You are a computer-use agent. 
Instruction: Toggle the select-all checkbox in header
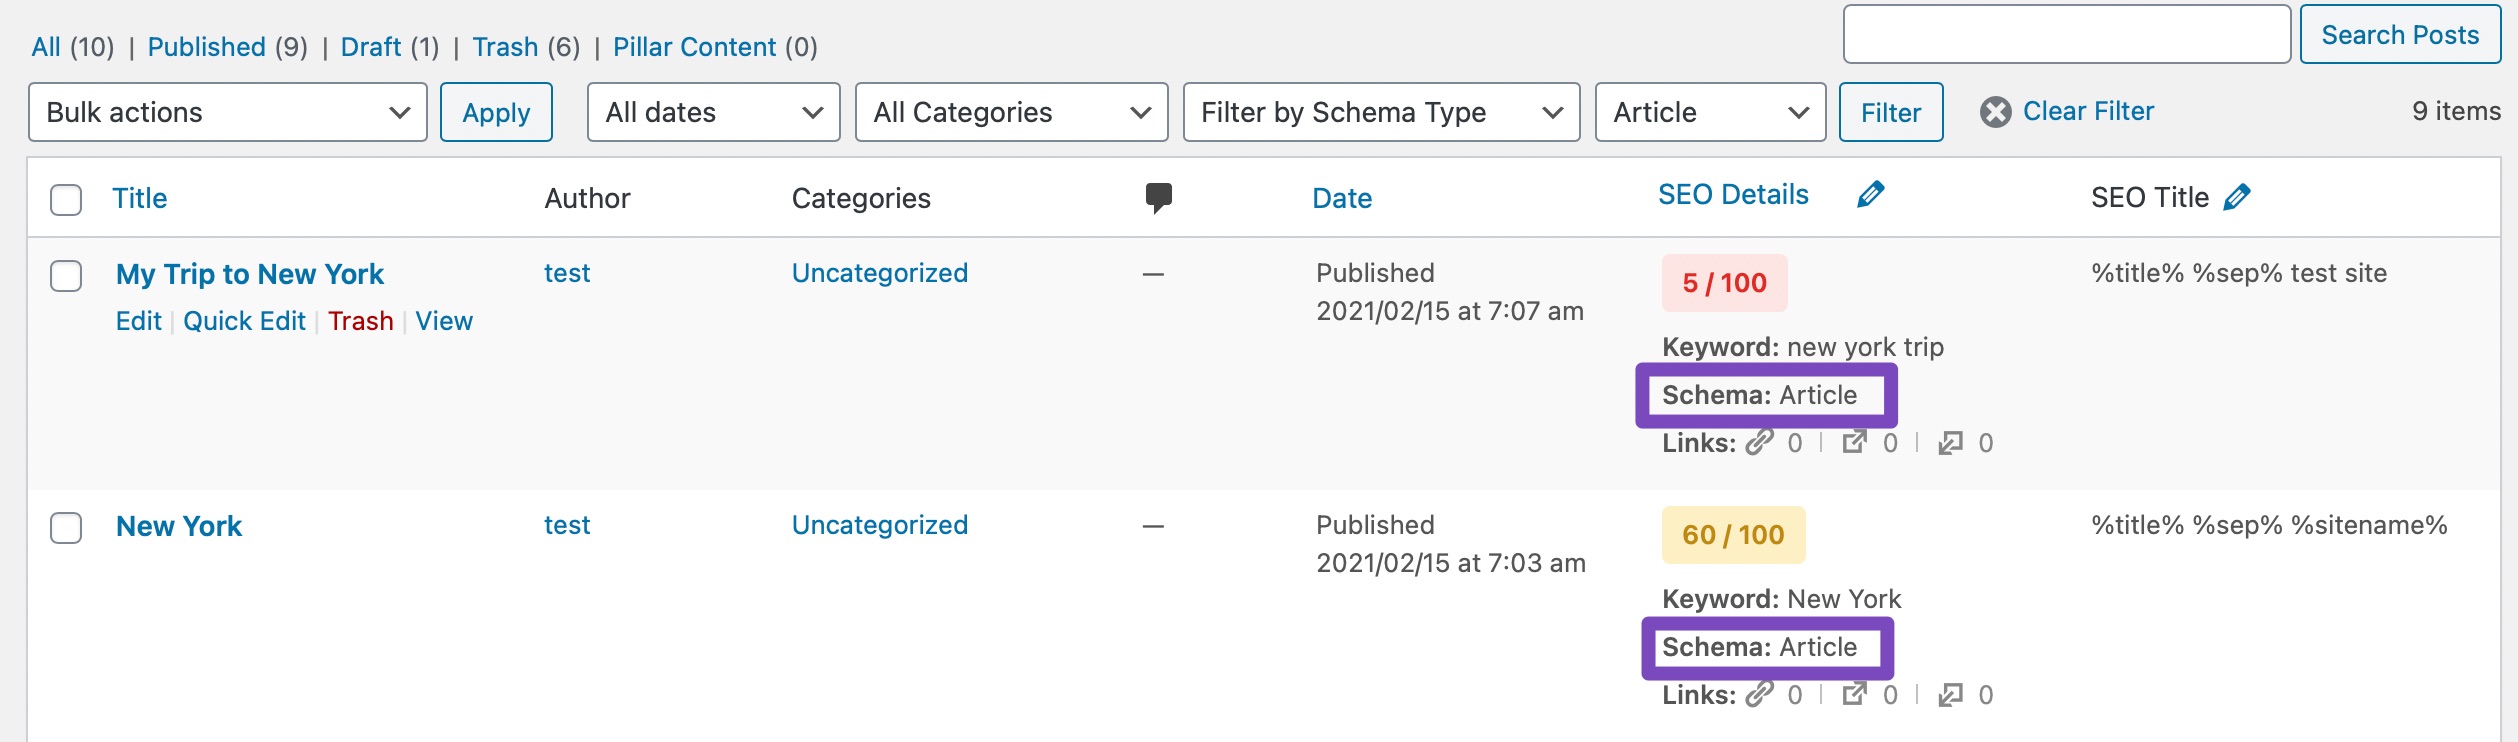click(66, 199)
